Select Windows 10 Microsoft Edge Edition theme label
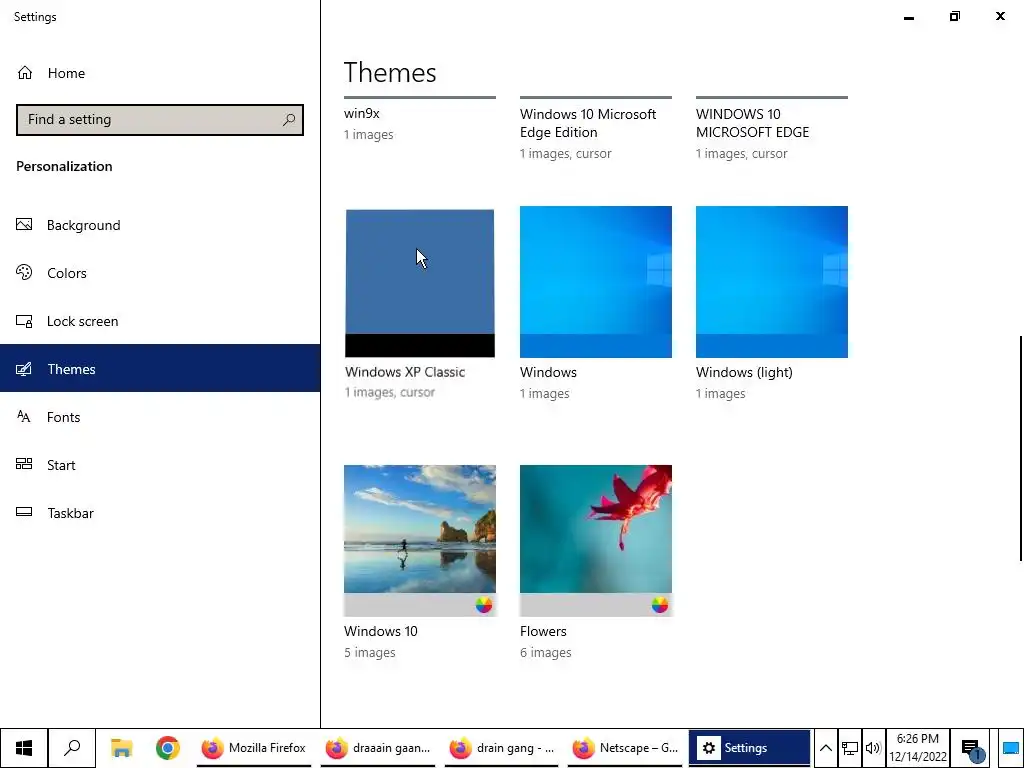This screenshot has height=768, width=1024. pos(588,123)
